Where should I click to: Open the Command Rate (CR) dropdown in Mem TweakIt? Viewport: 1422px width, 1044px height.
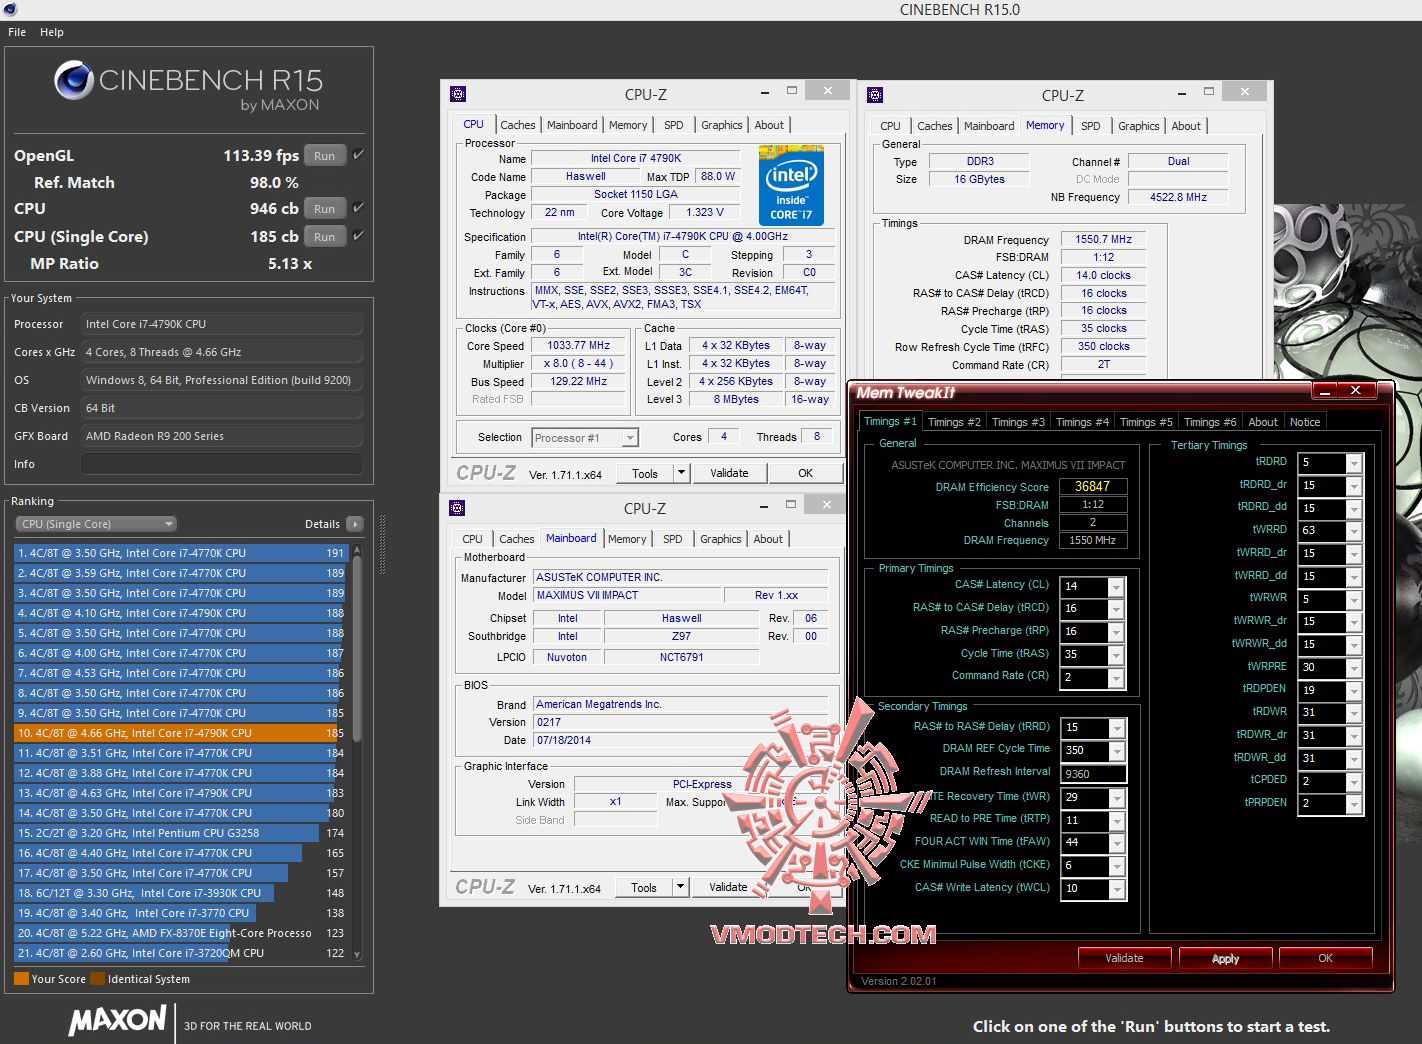pyautogui.click(x=1116, y=677)
